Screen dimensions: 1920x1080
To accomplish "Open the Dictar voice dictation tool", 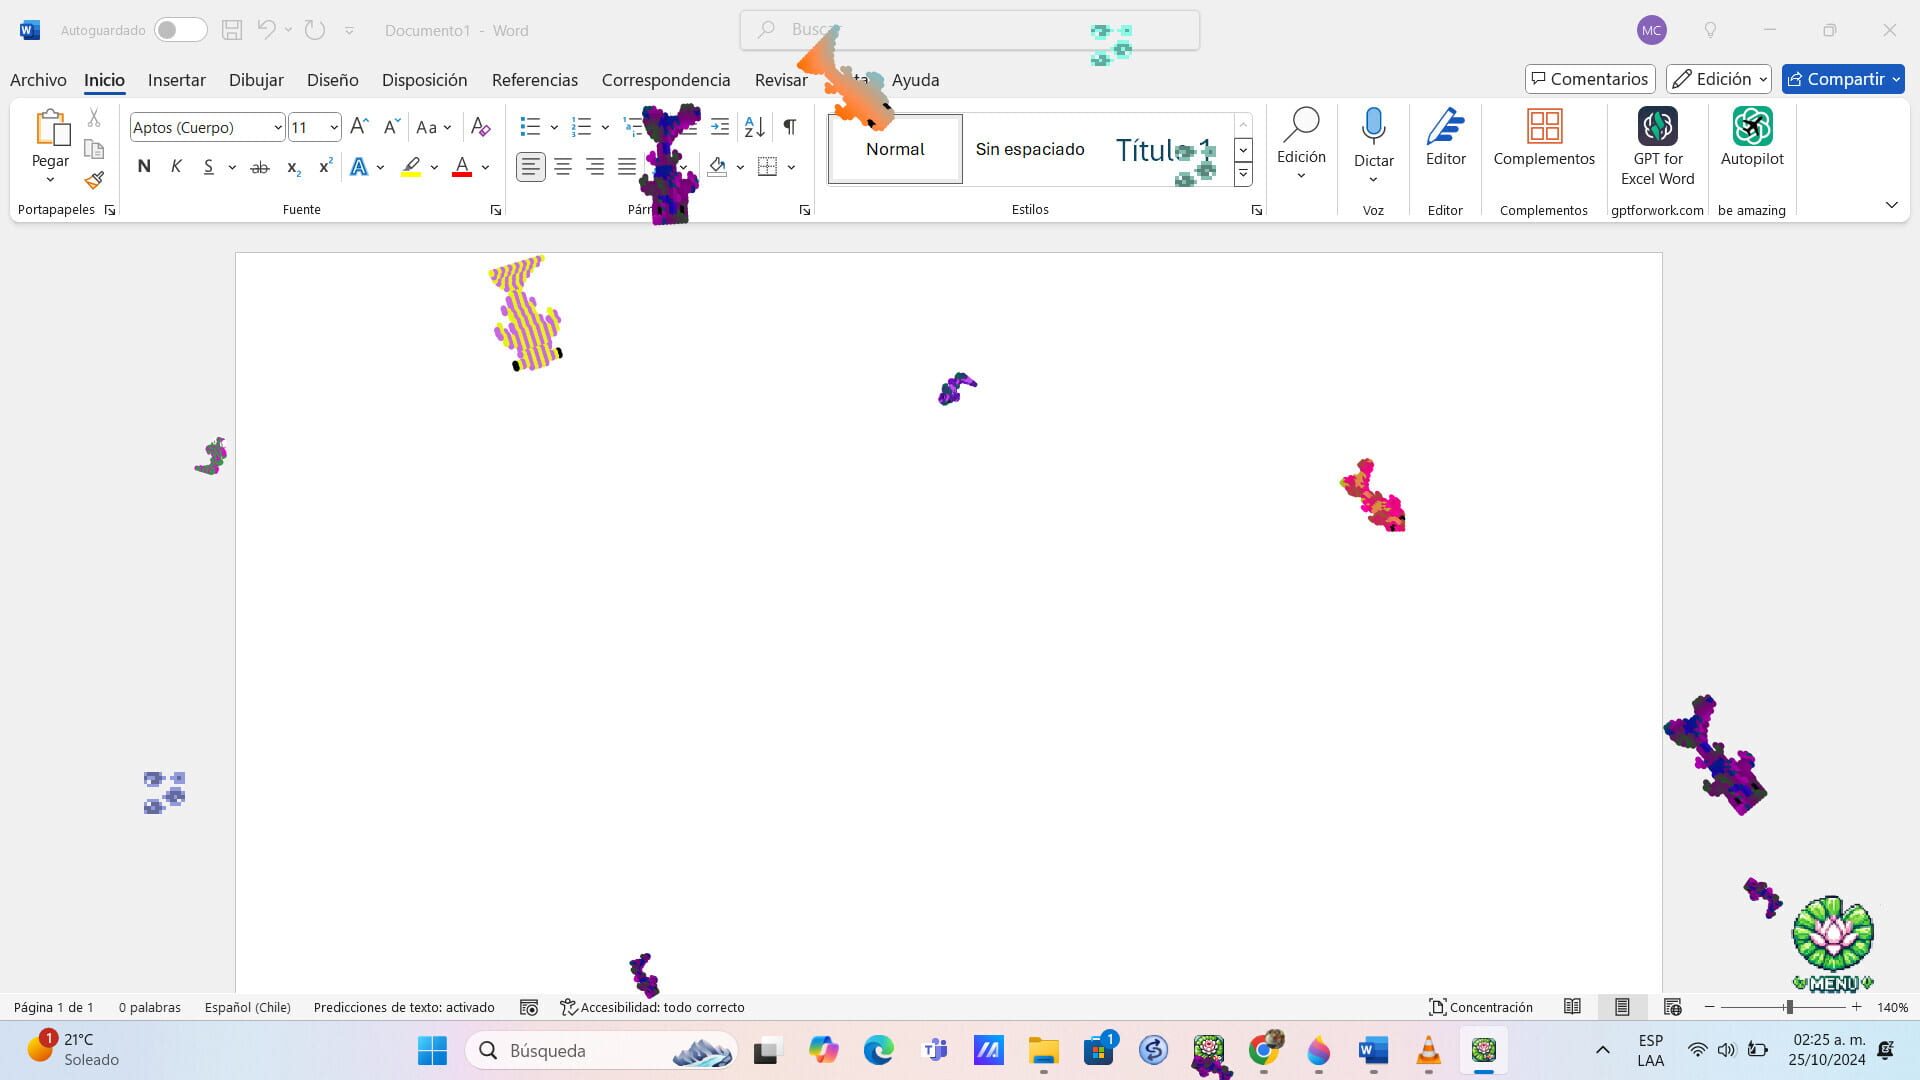I will 1373,140.
